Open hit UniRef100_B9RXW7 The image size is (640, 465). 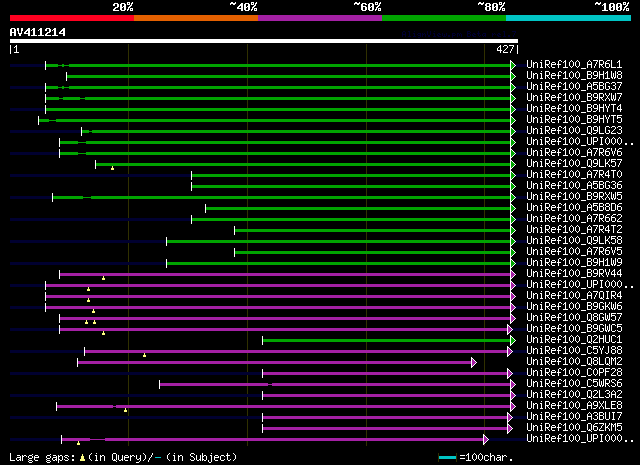tap(574, 98)
